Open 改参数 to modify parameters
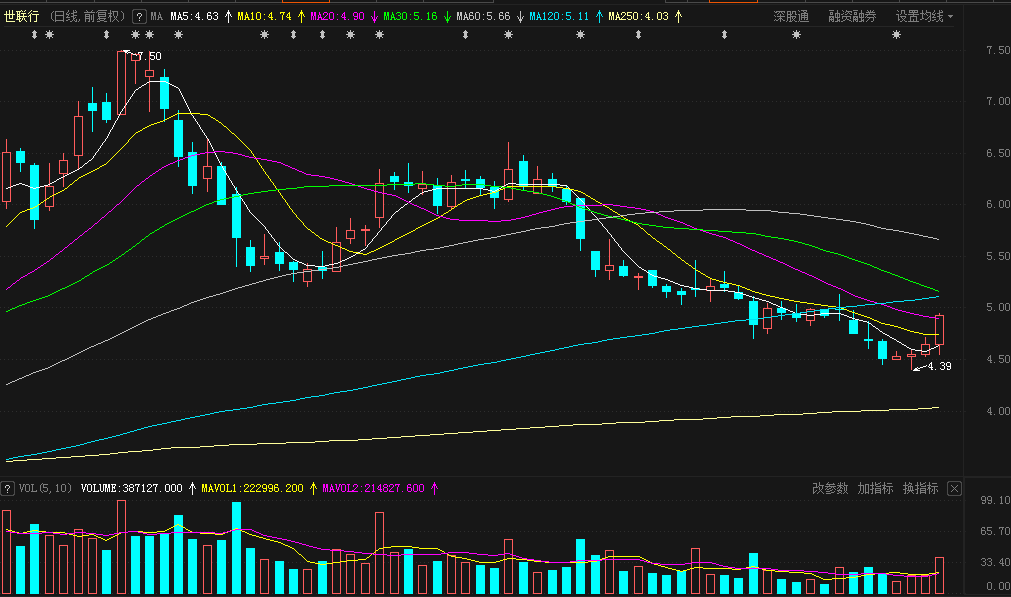Image resolution: width=1011 pixels, height=597 pixels. (830, 489)
